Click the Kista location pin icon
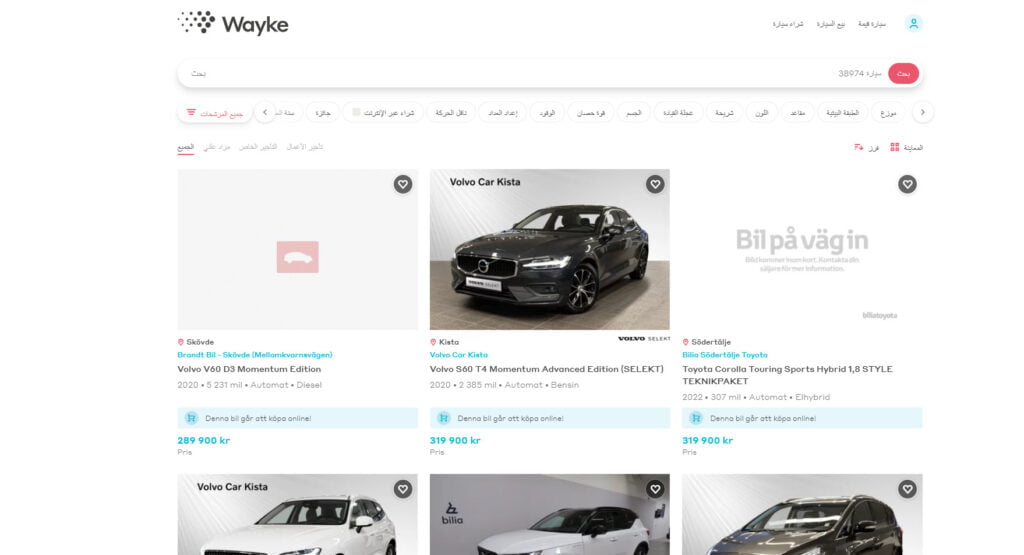 click(x=433, y=342)
